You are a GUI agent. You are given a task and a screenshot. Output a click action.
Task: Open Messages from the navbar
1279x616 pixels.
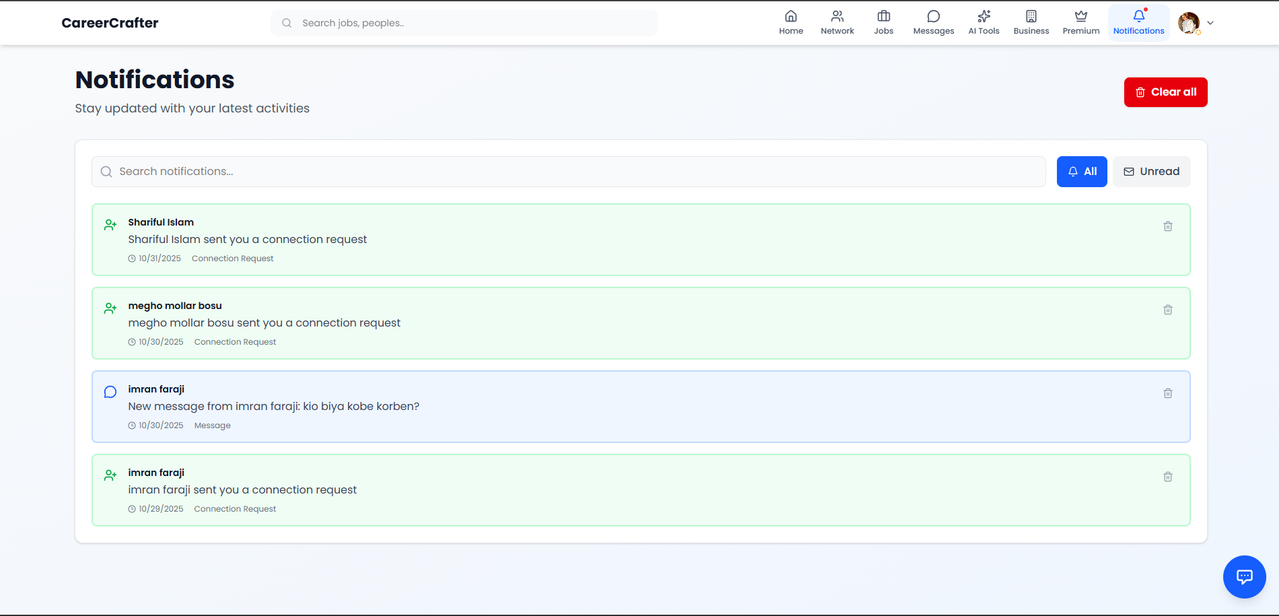coord(933,22)
